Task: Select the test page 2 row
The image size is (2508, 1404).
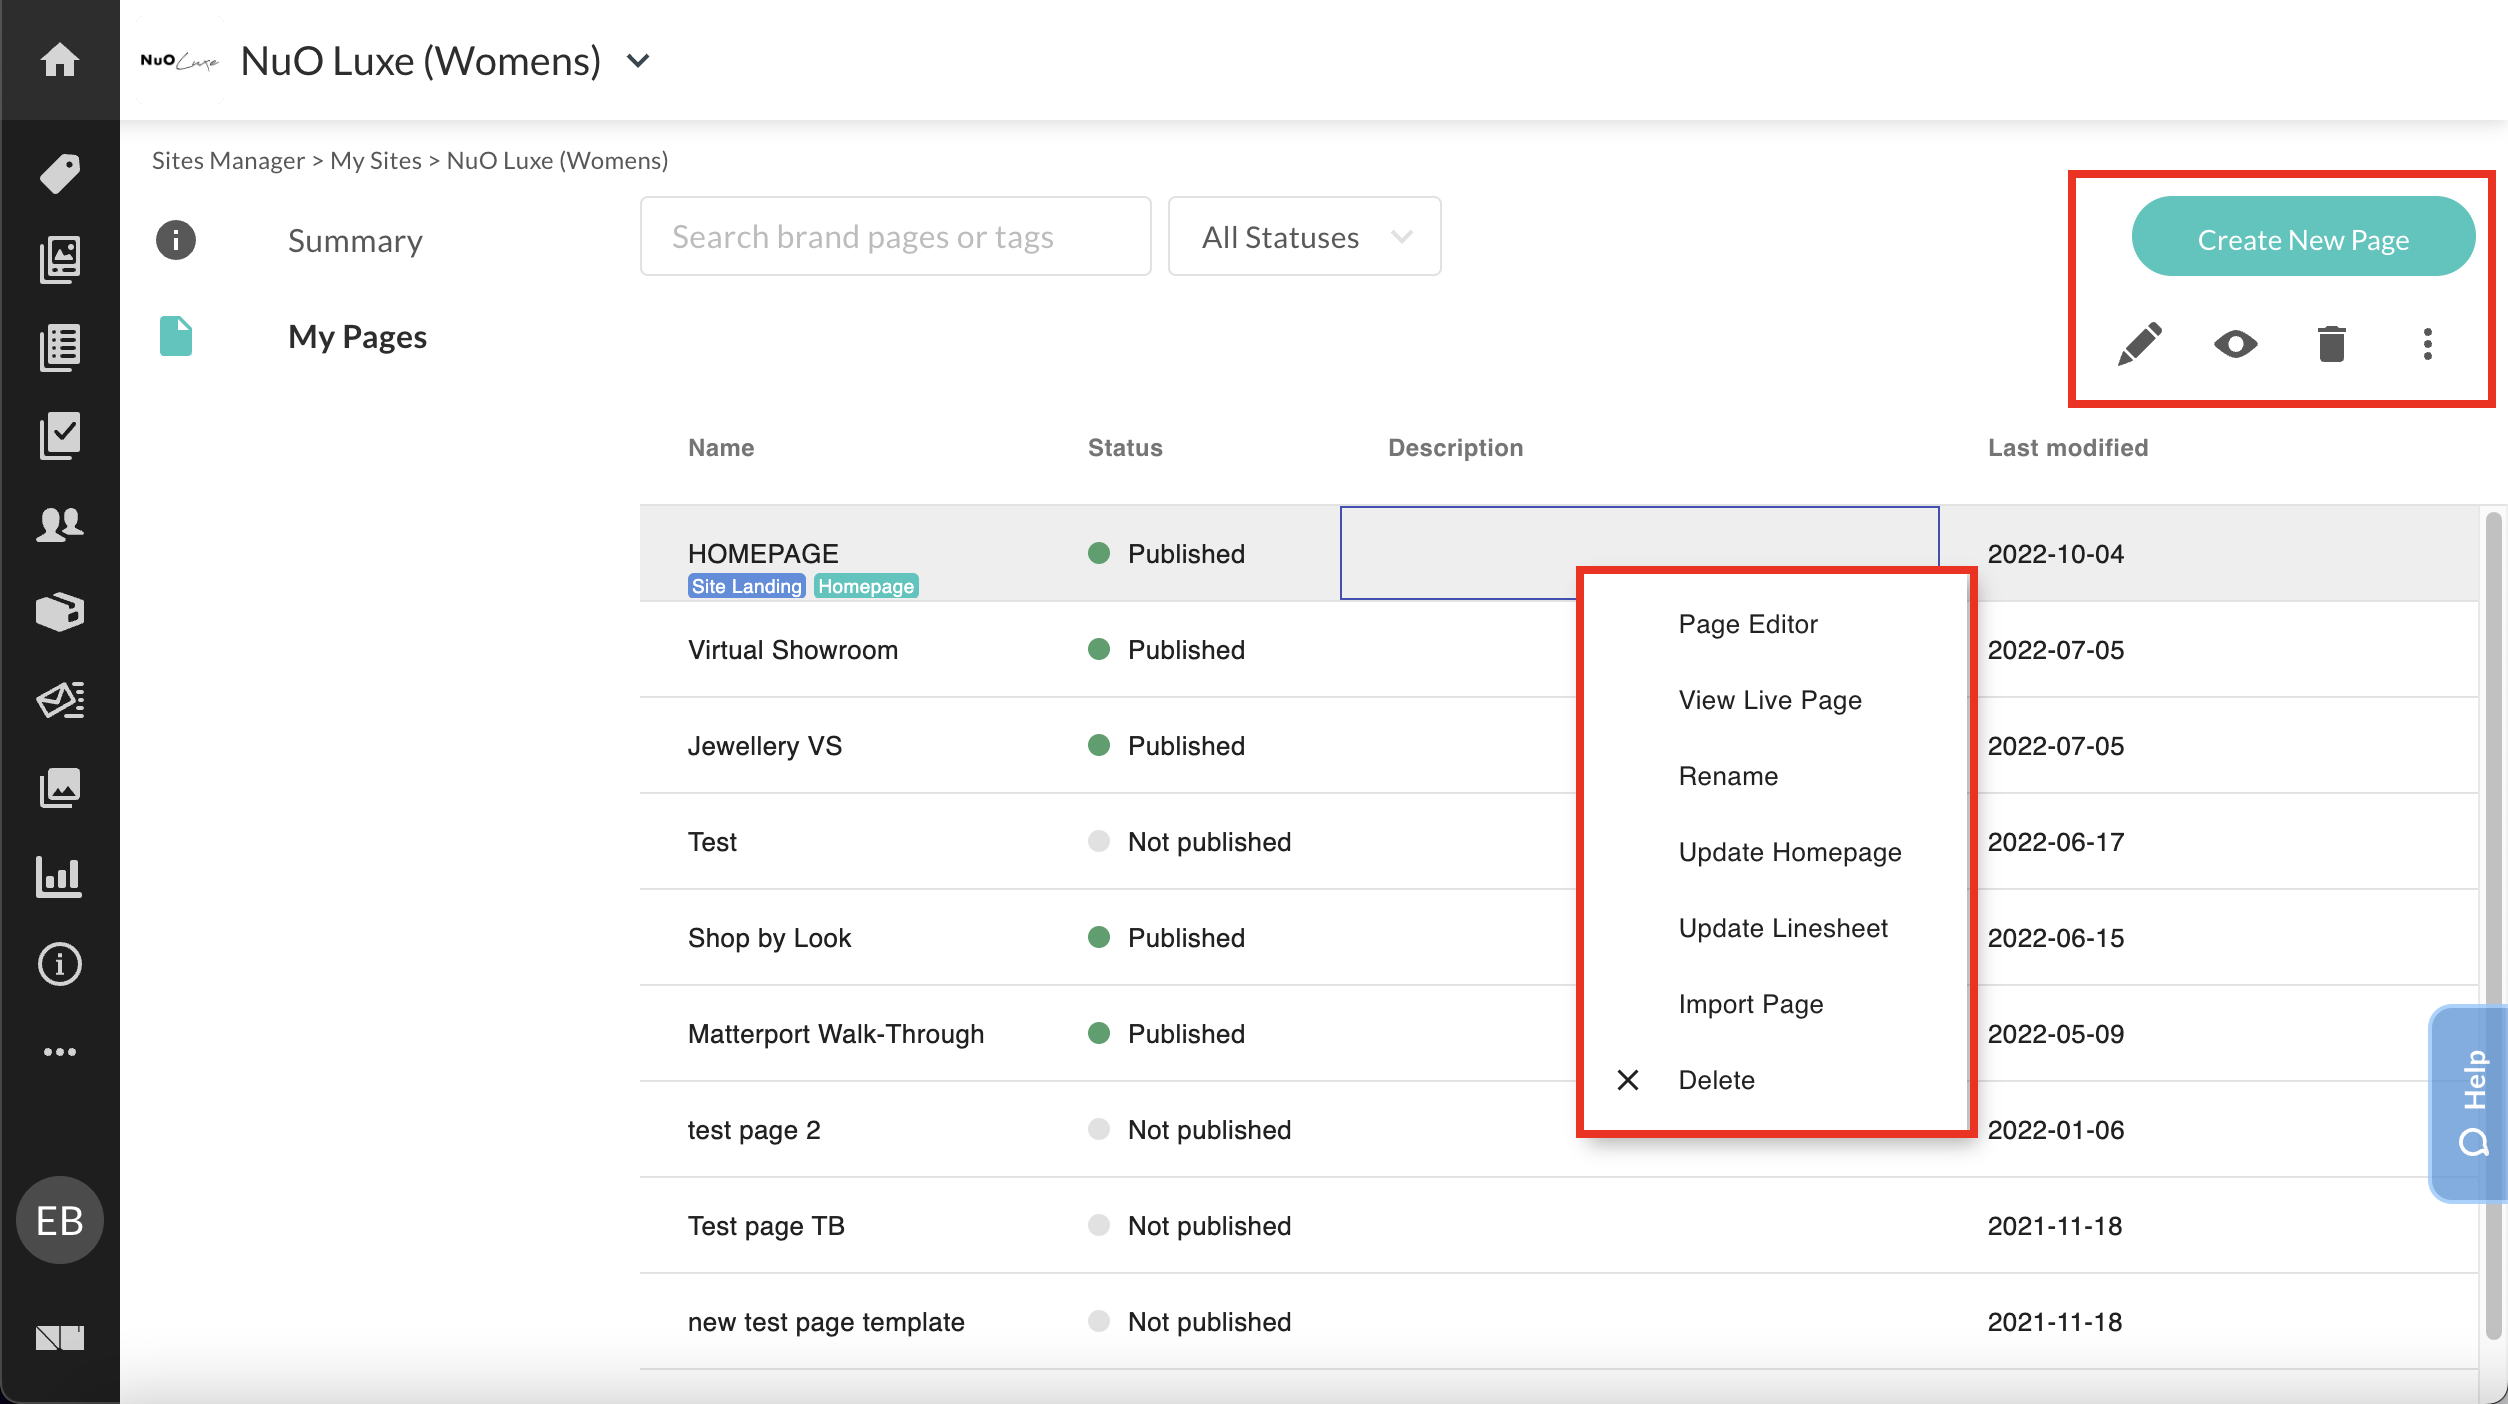Action: [x=1559, y=1130]
